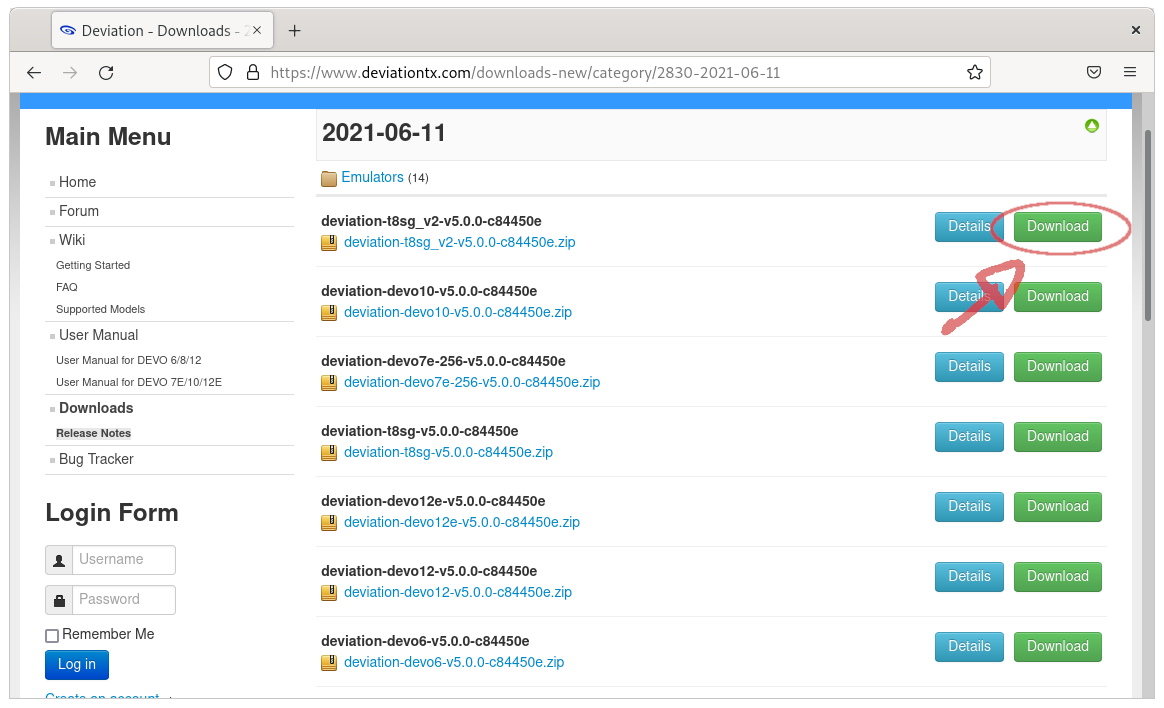Open the Emulators category link
The image size is (1164, 708).
[373, 177]
